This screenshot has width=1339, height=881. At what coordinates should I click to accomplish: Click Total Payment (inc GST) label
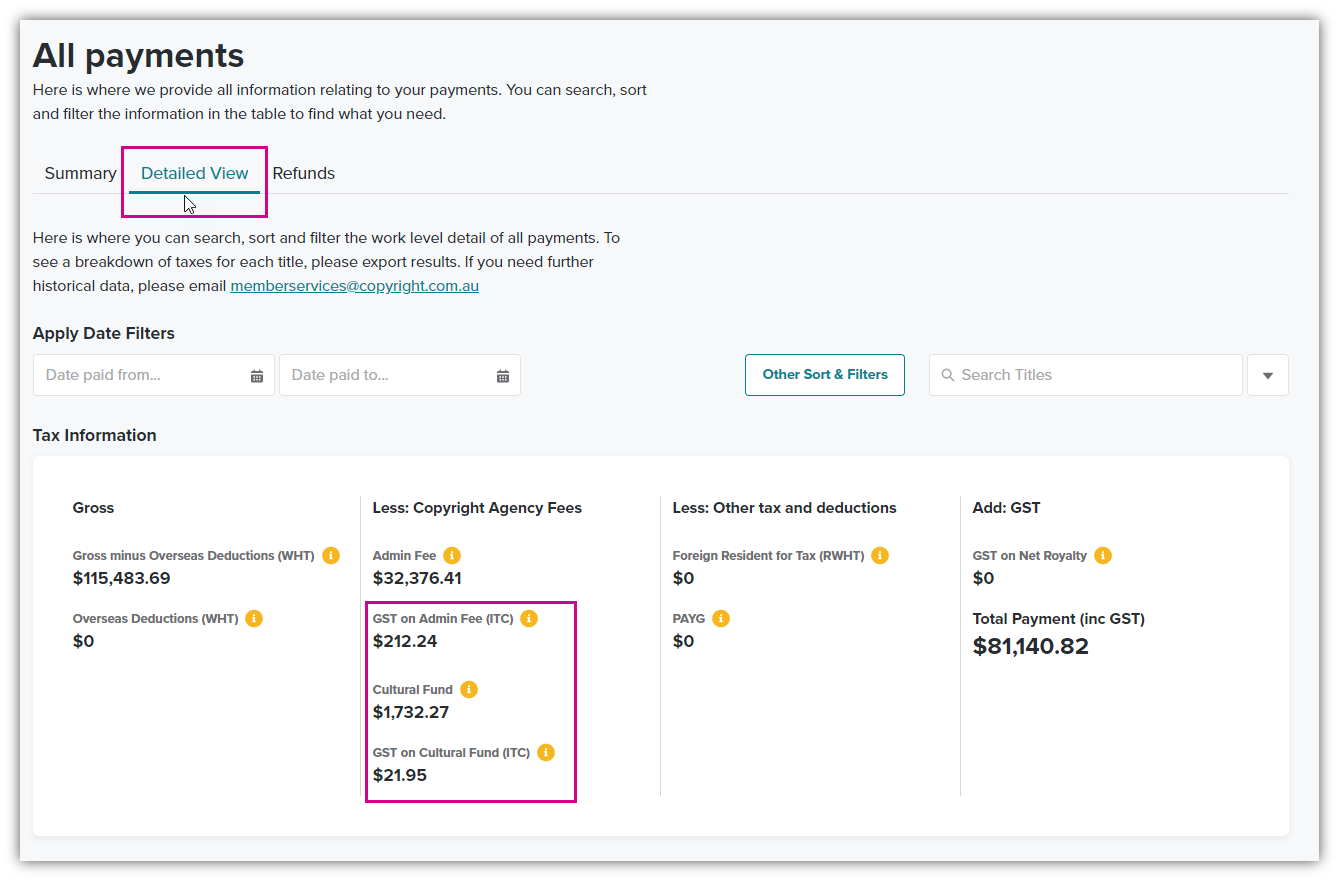tap(1059, 618)
